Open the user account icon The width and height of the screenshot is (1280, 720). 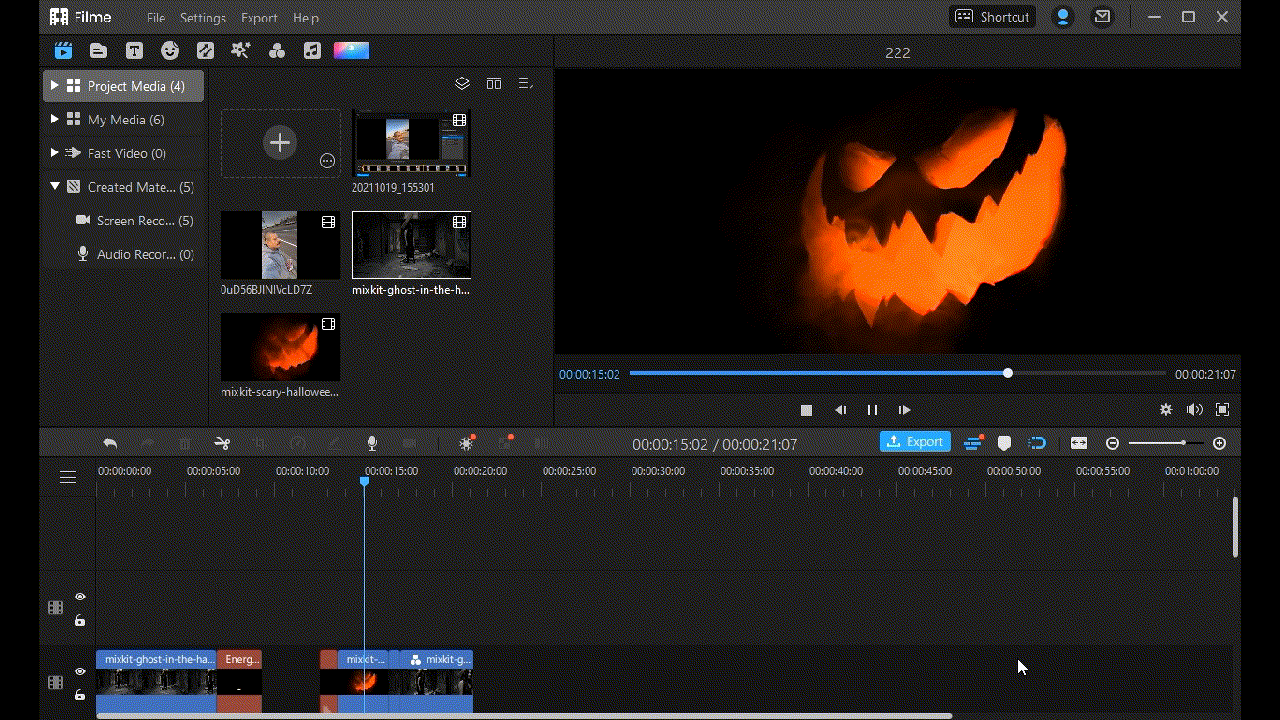point(1063,17)
